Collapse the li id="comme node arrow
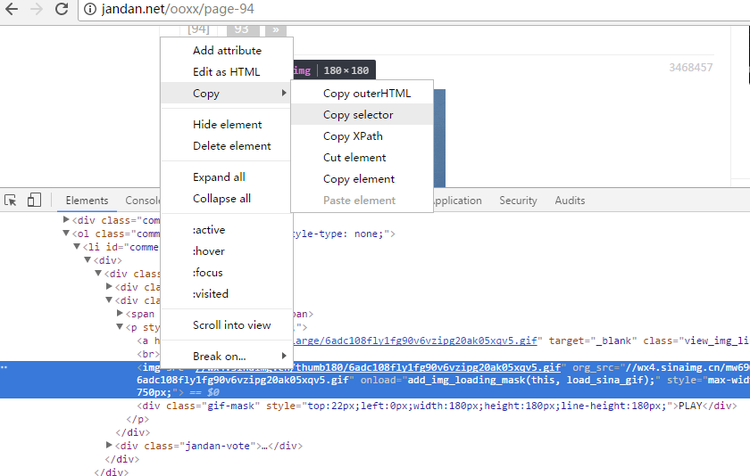 pyautogui.click(x=77, y=246)
